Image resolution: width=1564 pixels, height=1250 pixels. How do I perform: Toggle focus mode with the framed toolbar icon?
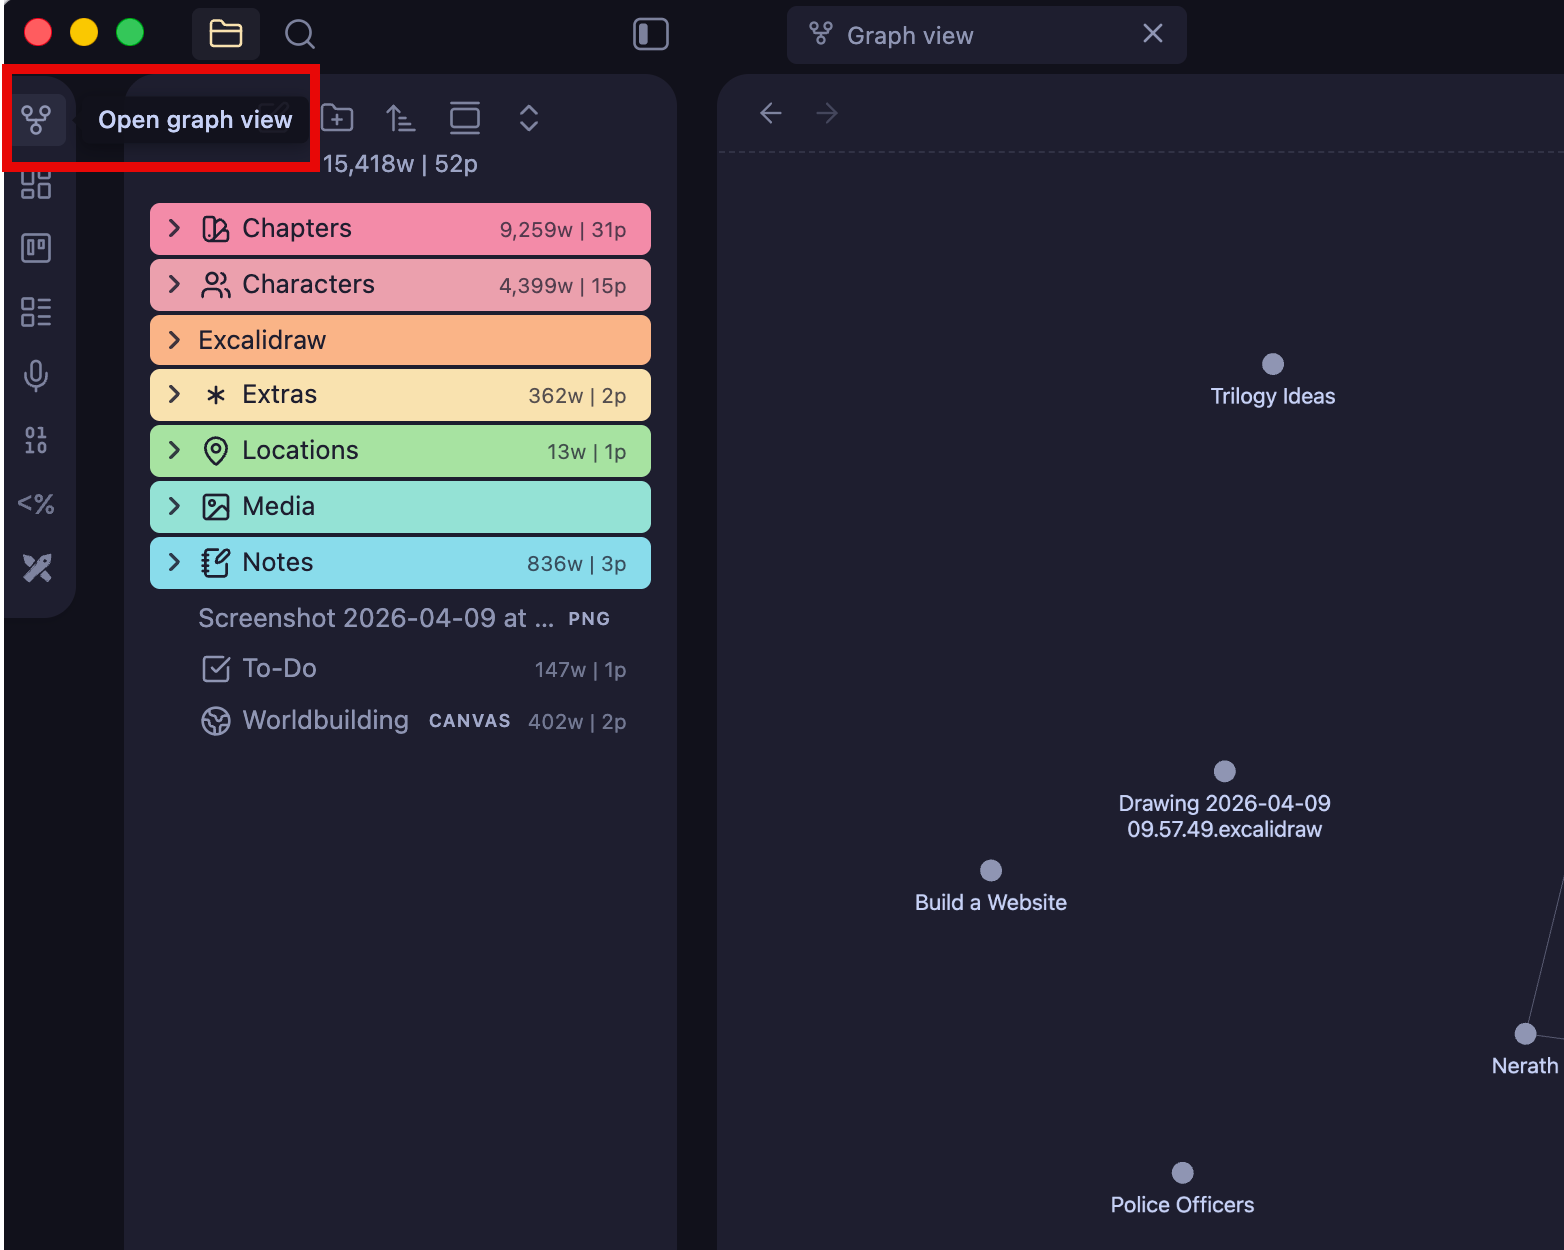(x=465, y=118)
